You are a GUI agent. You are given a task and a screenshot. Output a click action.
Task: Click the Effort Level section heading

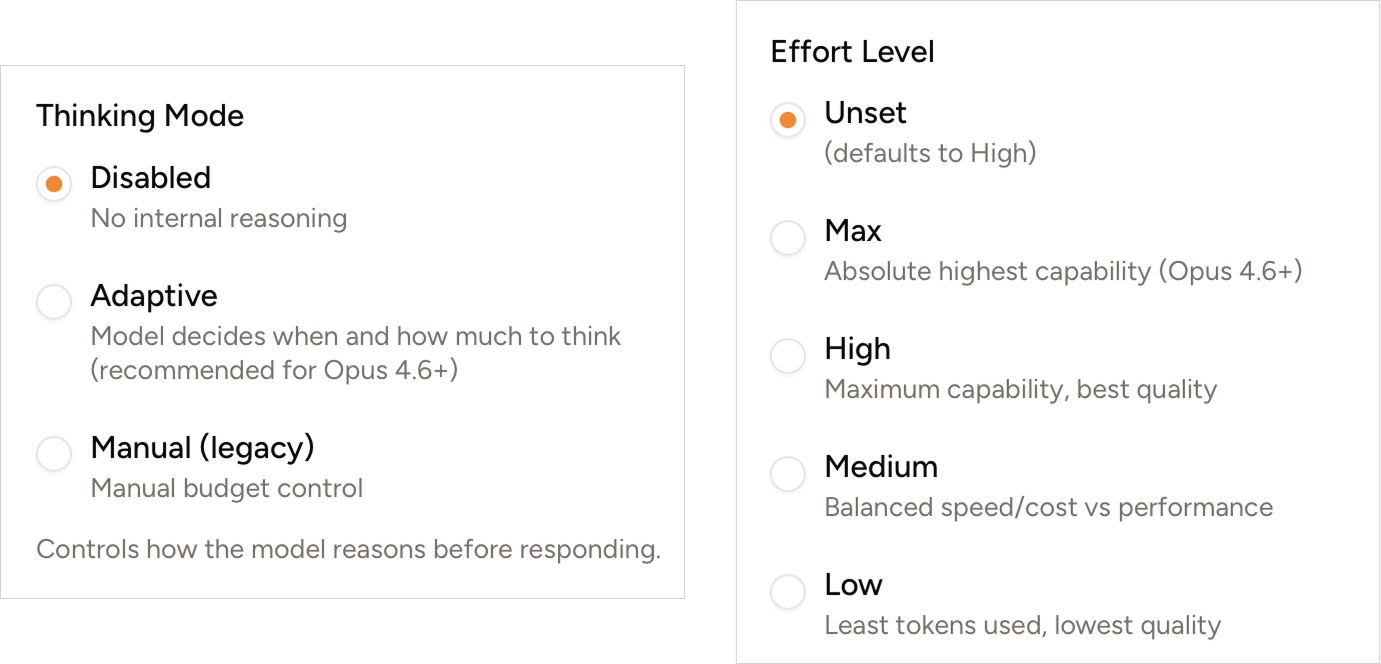[x=853, y=51]
